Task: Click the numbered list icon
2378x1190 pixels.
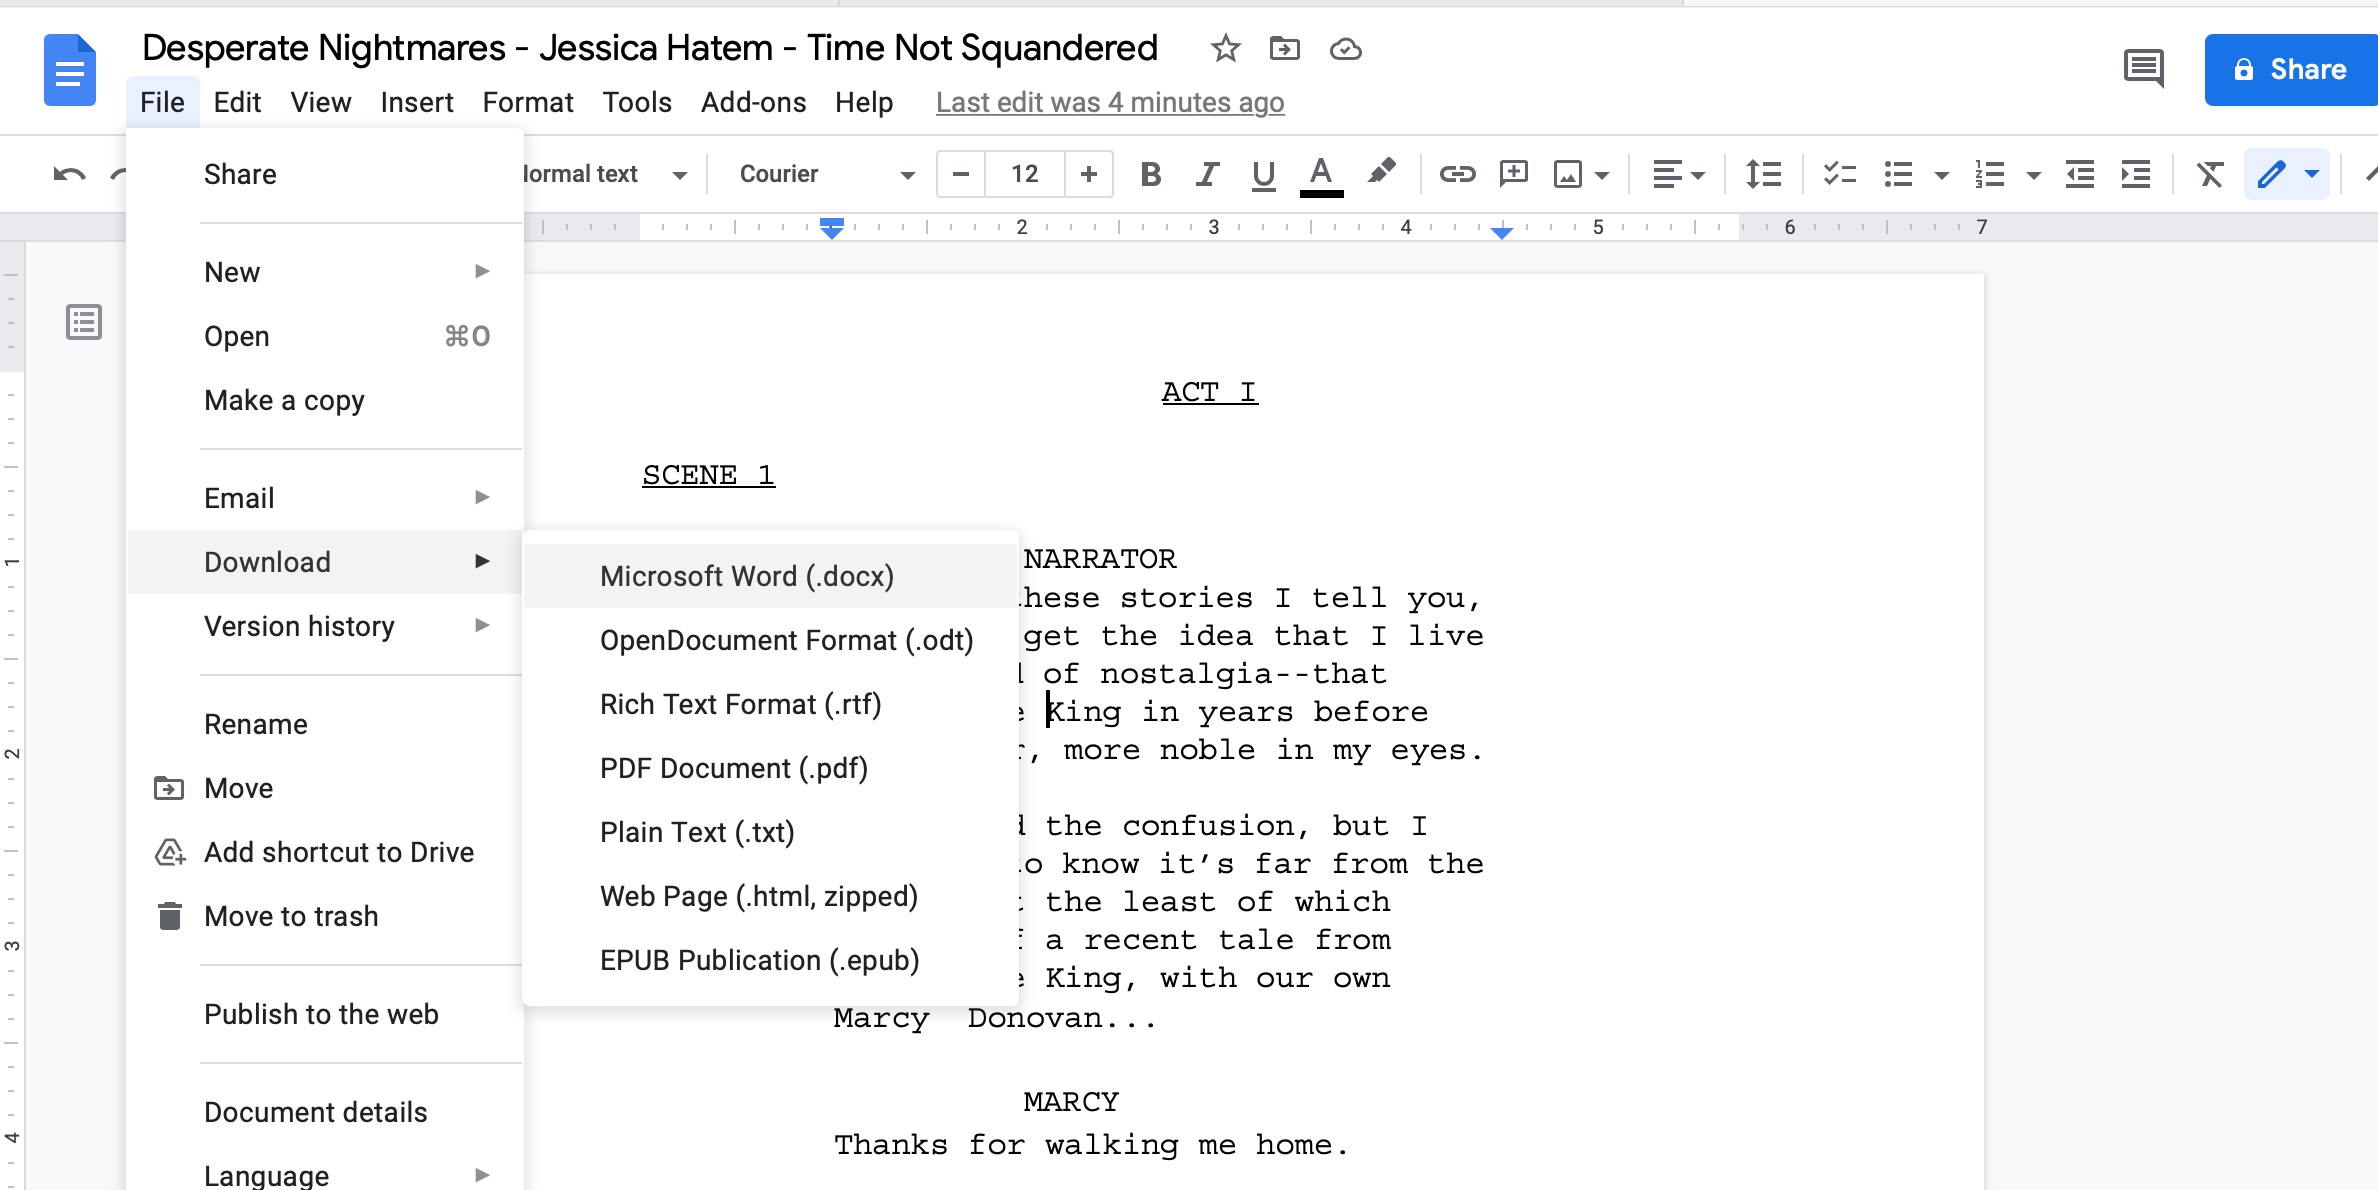Action: click(x=1989, y=175)
